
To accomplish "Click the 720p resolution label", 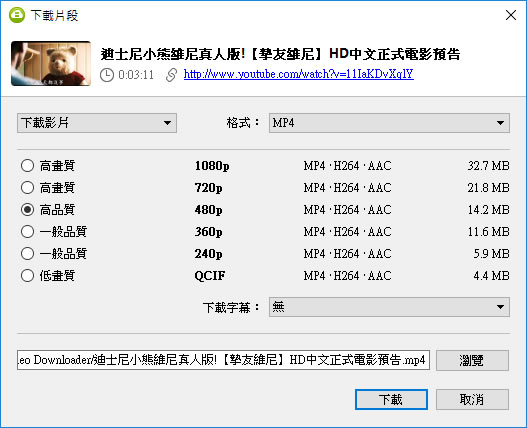I will (208, 188).
